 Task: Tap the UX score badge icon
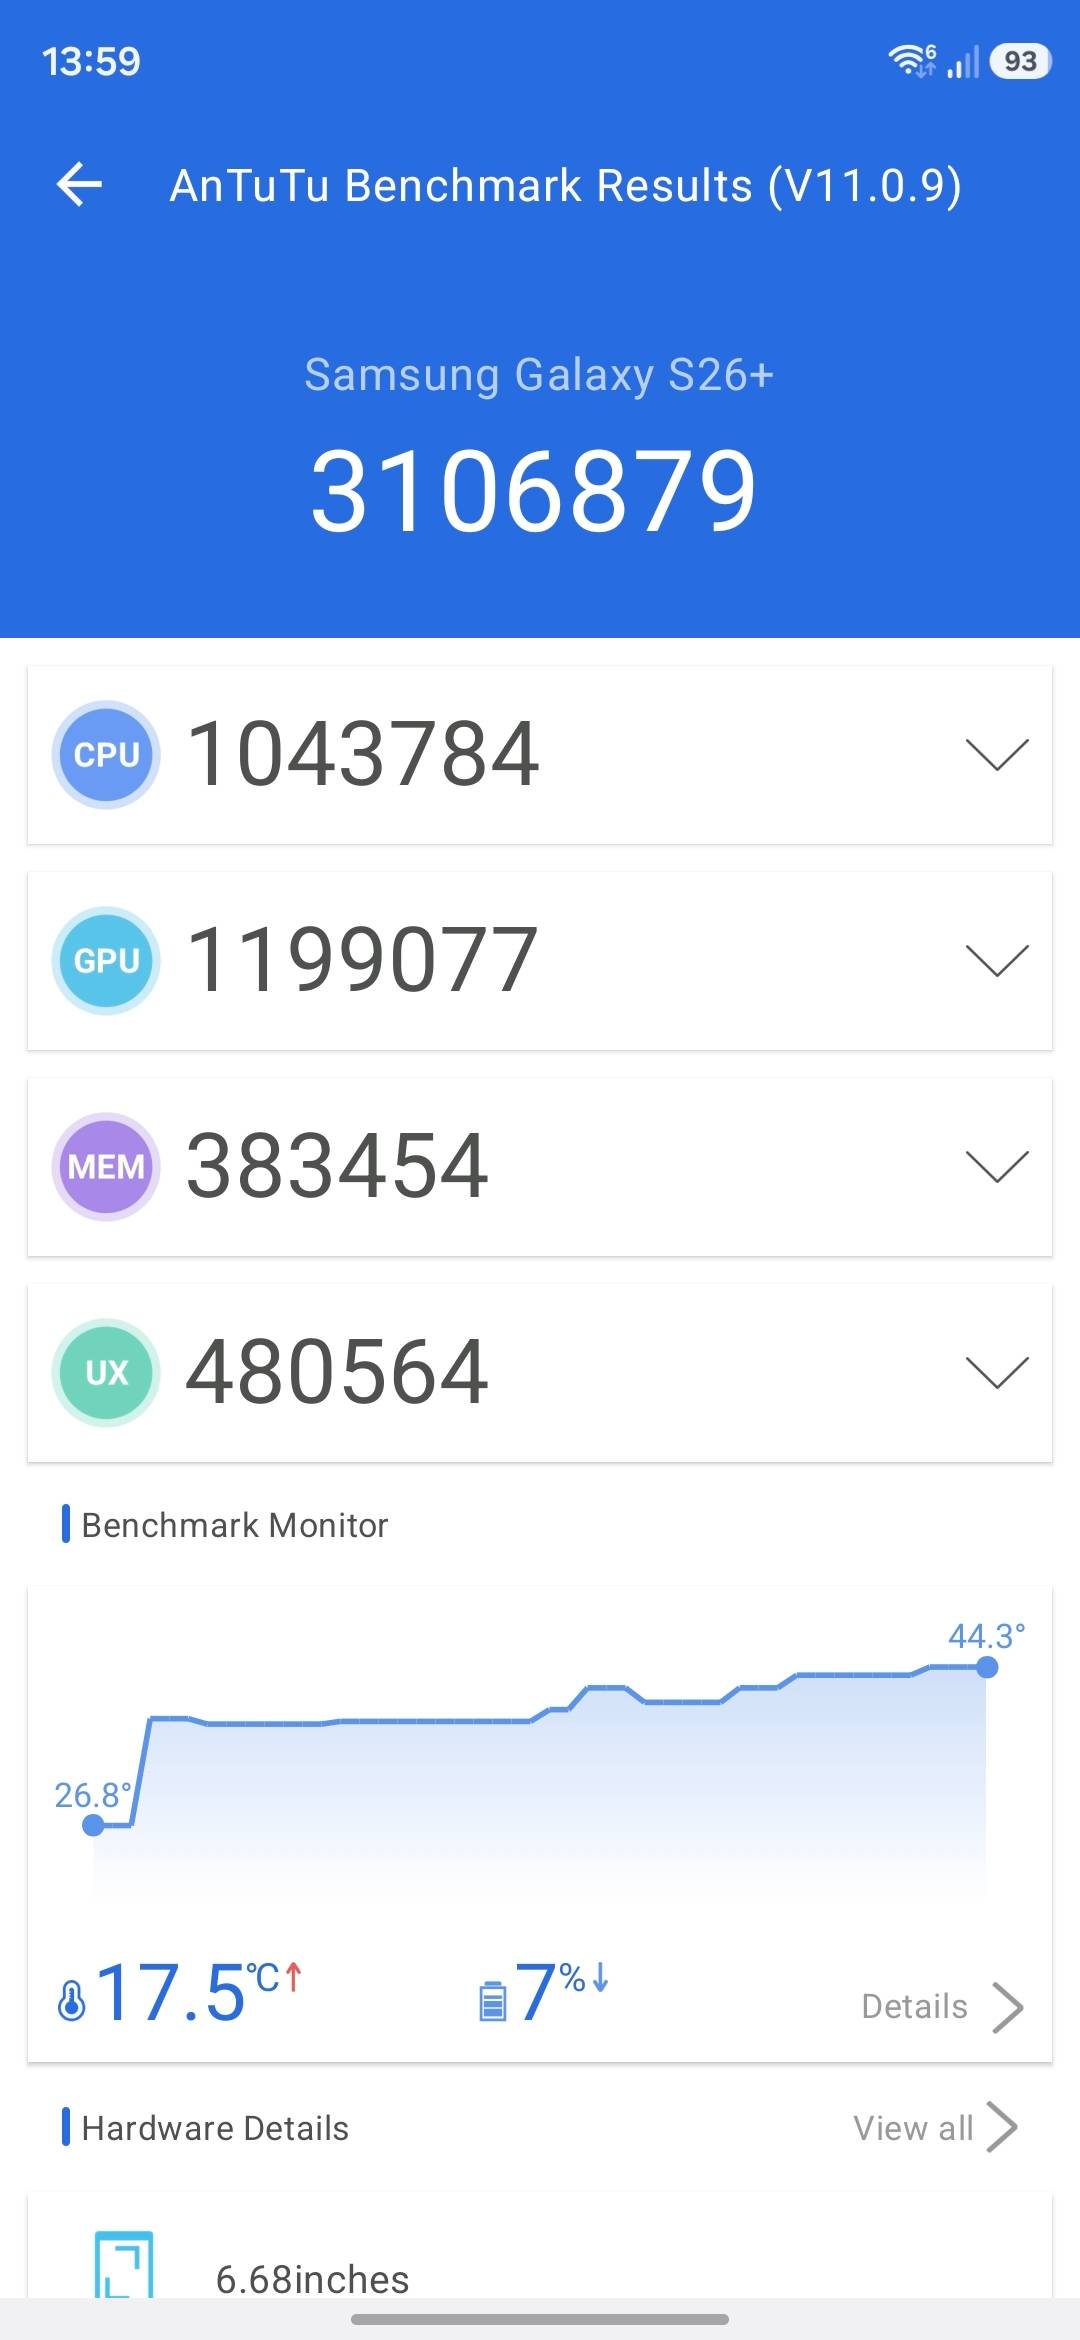pos(106,1372)
